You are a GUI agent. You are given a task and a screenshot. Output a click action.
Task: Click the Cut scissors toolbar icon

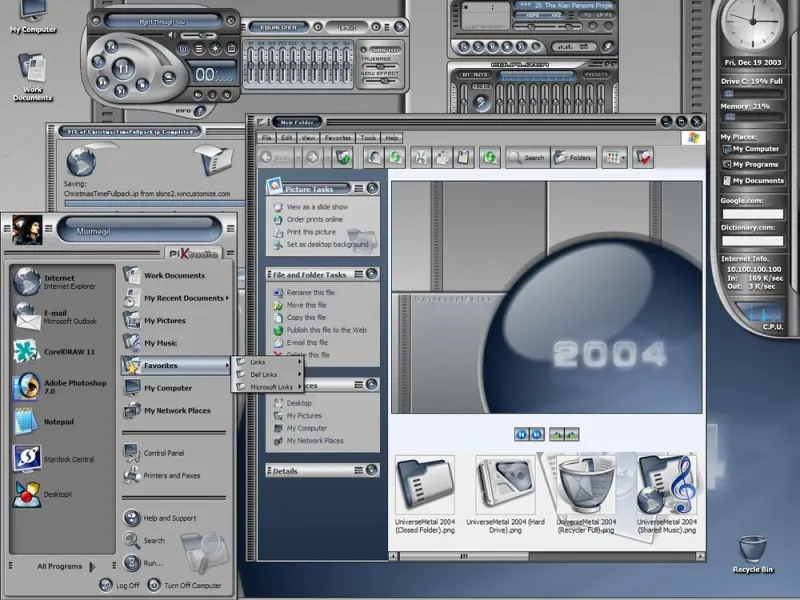click(x=420, y=157)
